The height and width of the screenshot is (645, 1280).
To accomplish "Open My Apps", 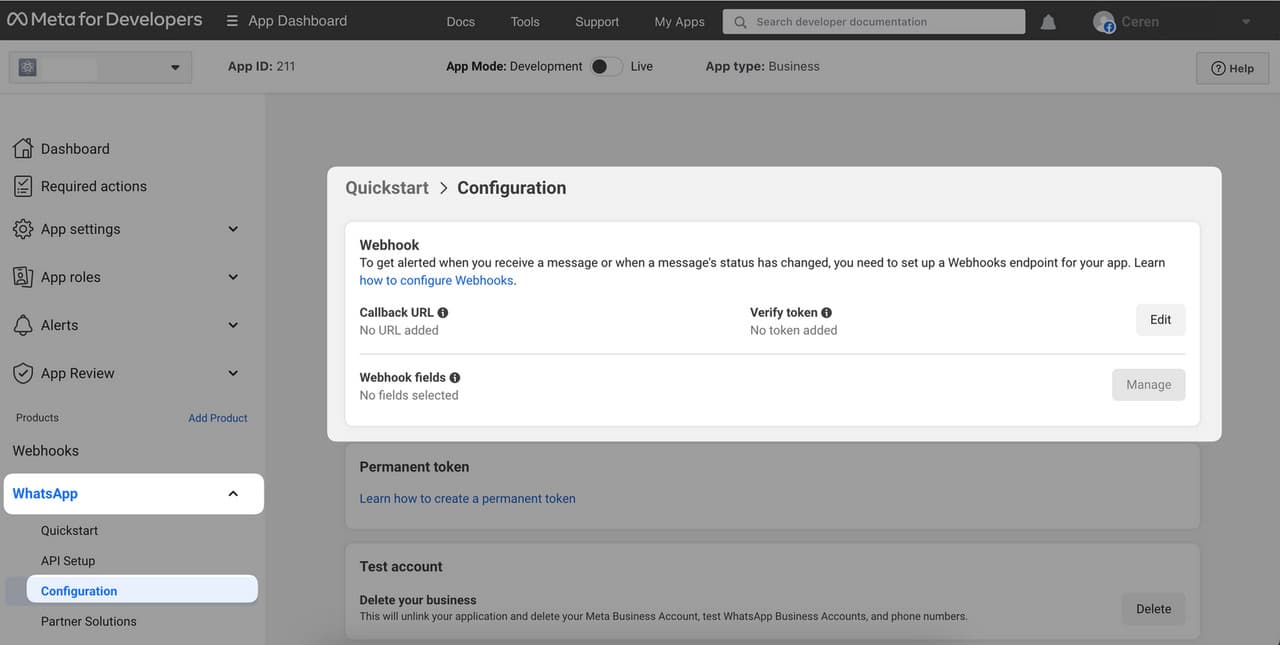I will click(679, 22).
